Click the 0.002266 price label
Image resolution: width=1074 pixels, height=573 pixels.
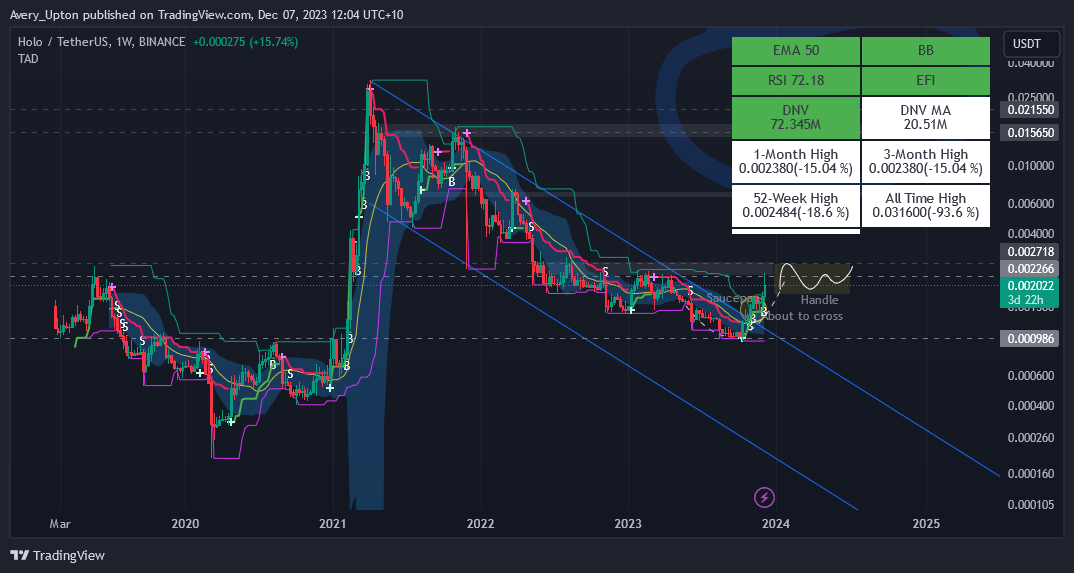pyautogui.click(x=1029, y=268)
